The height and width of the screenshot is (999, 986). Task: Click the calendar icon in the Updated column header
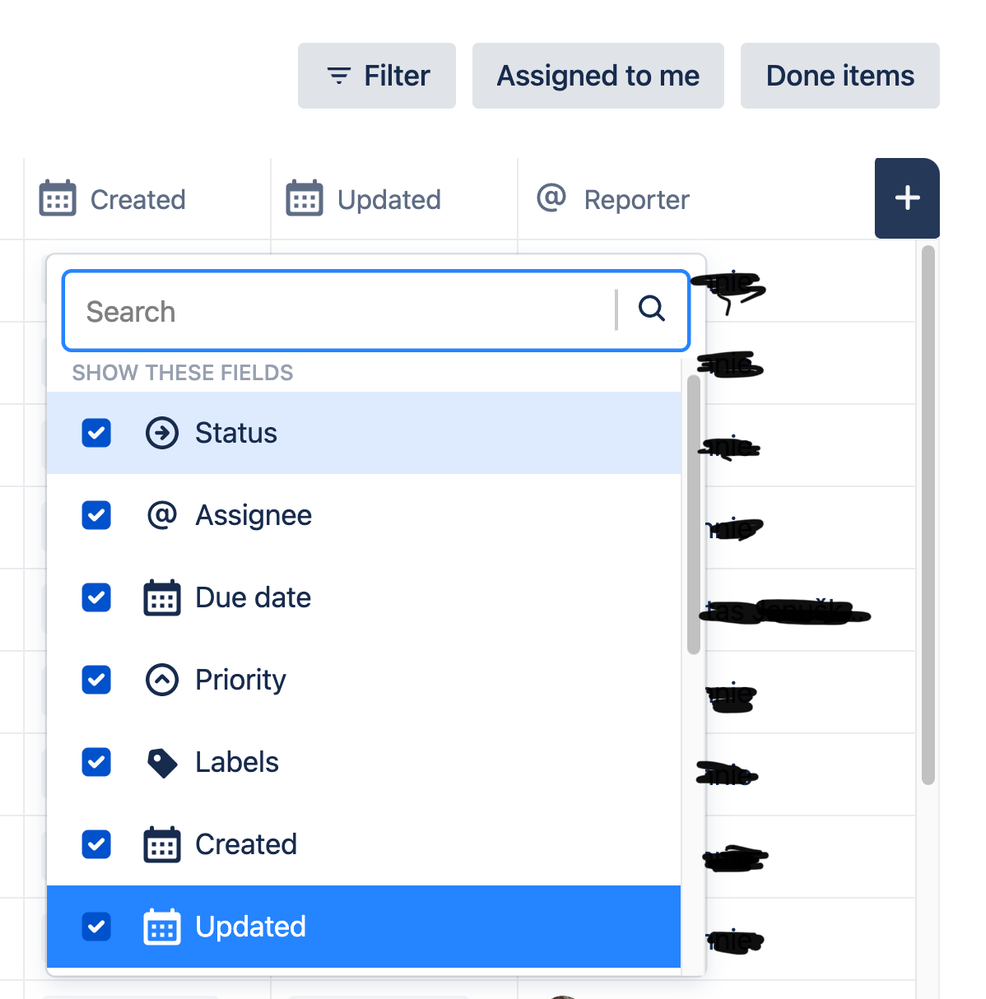(x=305, y=198)
